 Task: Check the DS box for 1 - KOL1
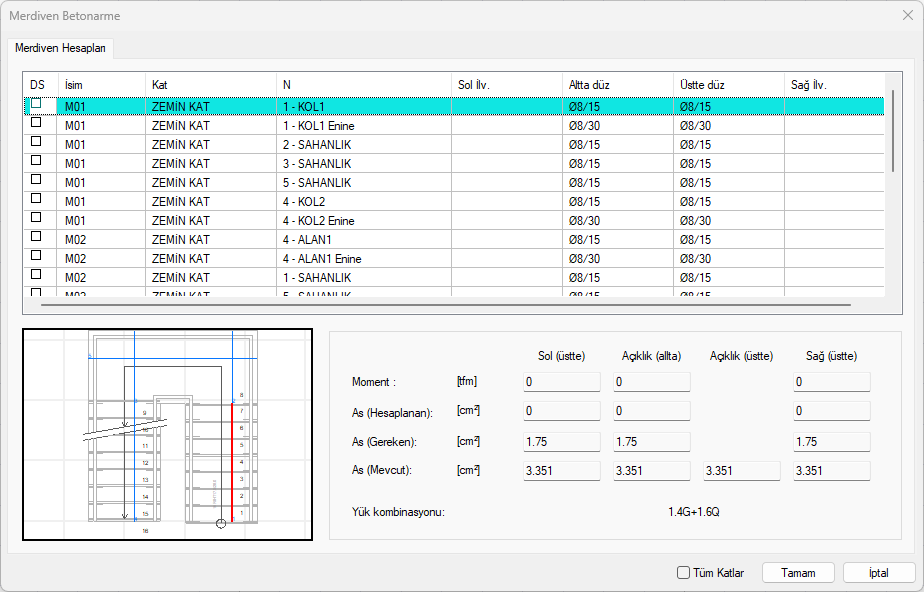tap(37, 104)
